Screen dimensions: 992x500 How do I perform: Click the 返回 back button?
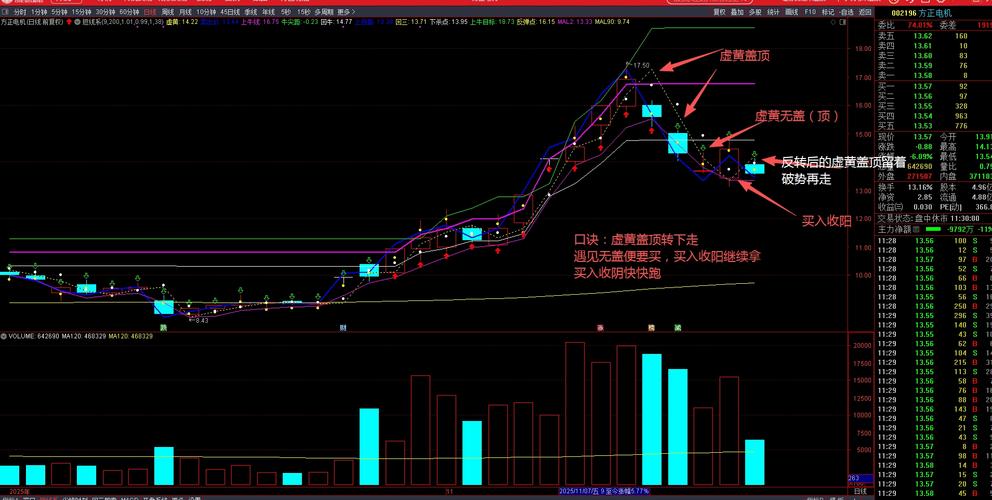pyautogui.click(x=864, y=11)
